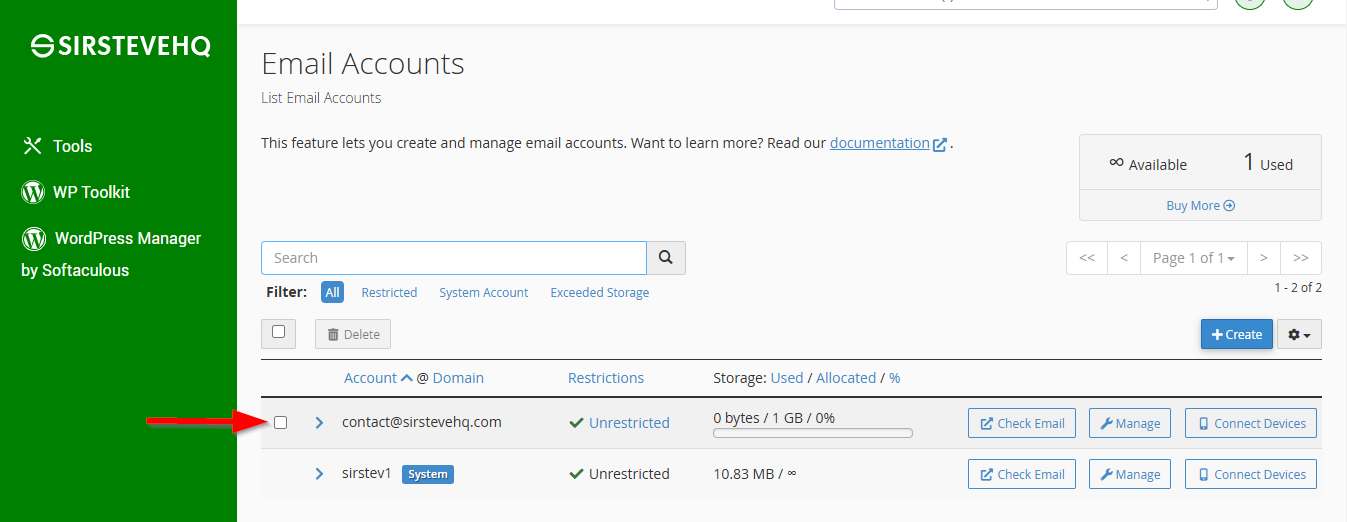The image size is (1347, 522).
Task: Select the System Account filter
Action: pos(484,293)
